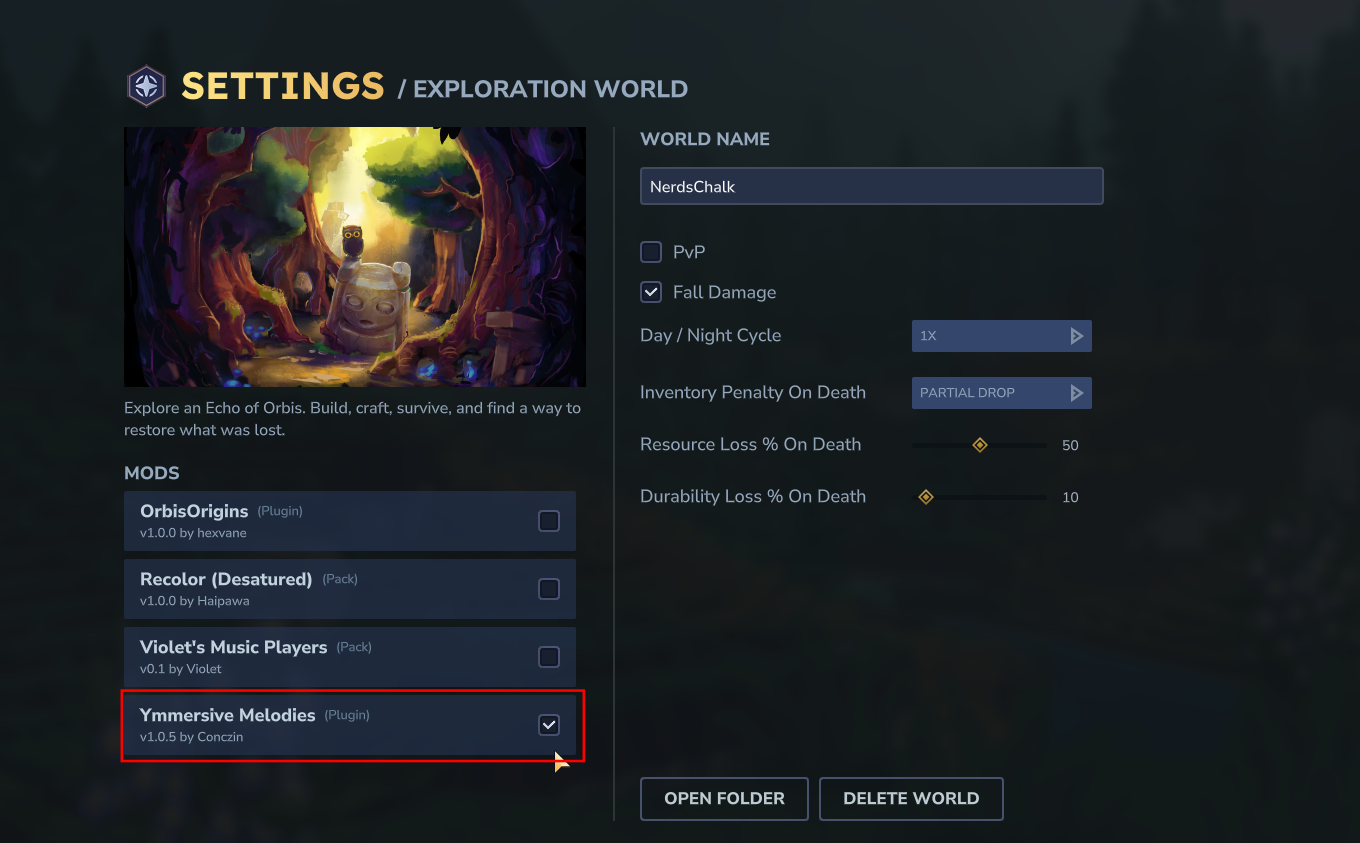
Task: Open the Partial Drop inventory penalty dropdown
Action: click(x=988, y=393)
